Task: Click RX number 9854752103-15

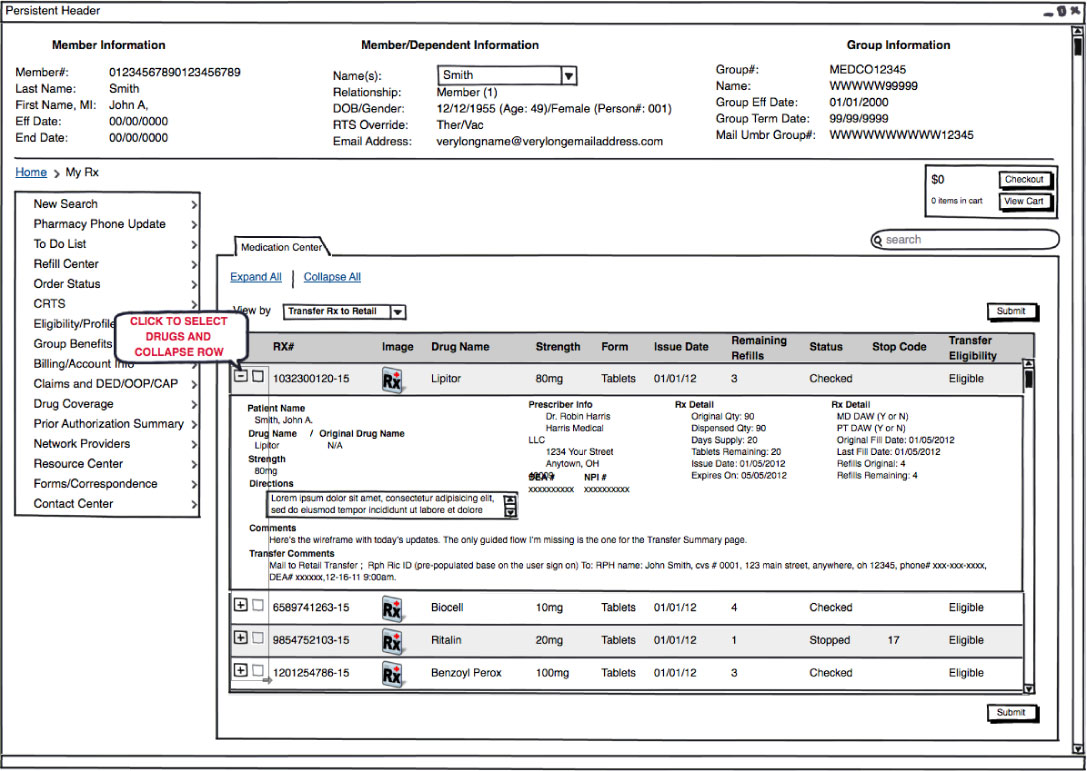Action: click(311, 641)
